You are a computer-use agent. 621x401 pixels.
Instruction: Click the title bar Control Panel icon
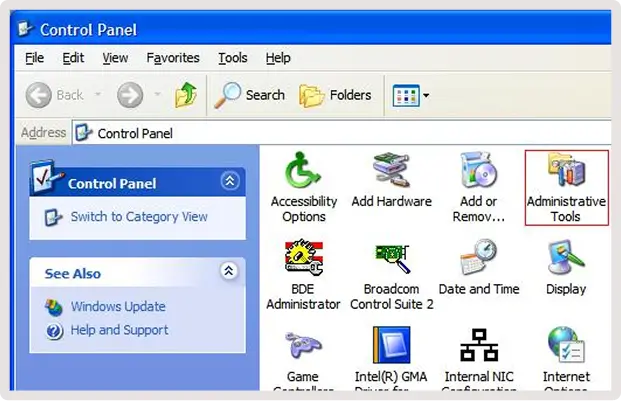[26, 29]
